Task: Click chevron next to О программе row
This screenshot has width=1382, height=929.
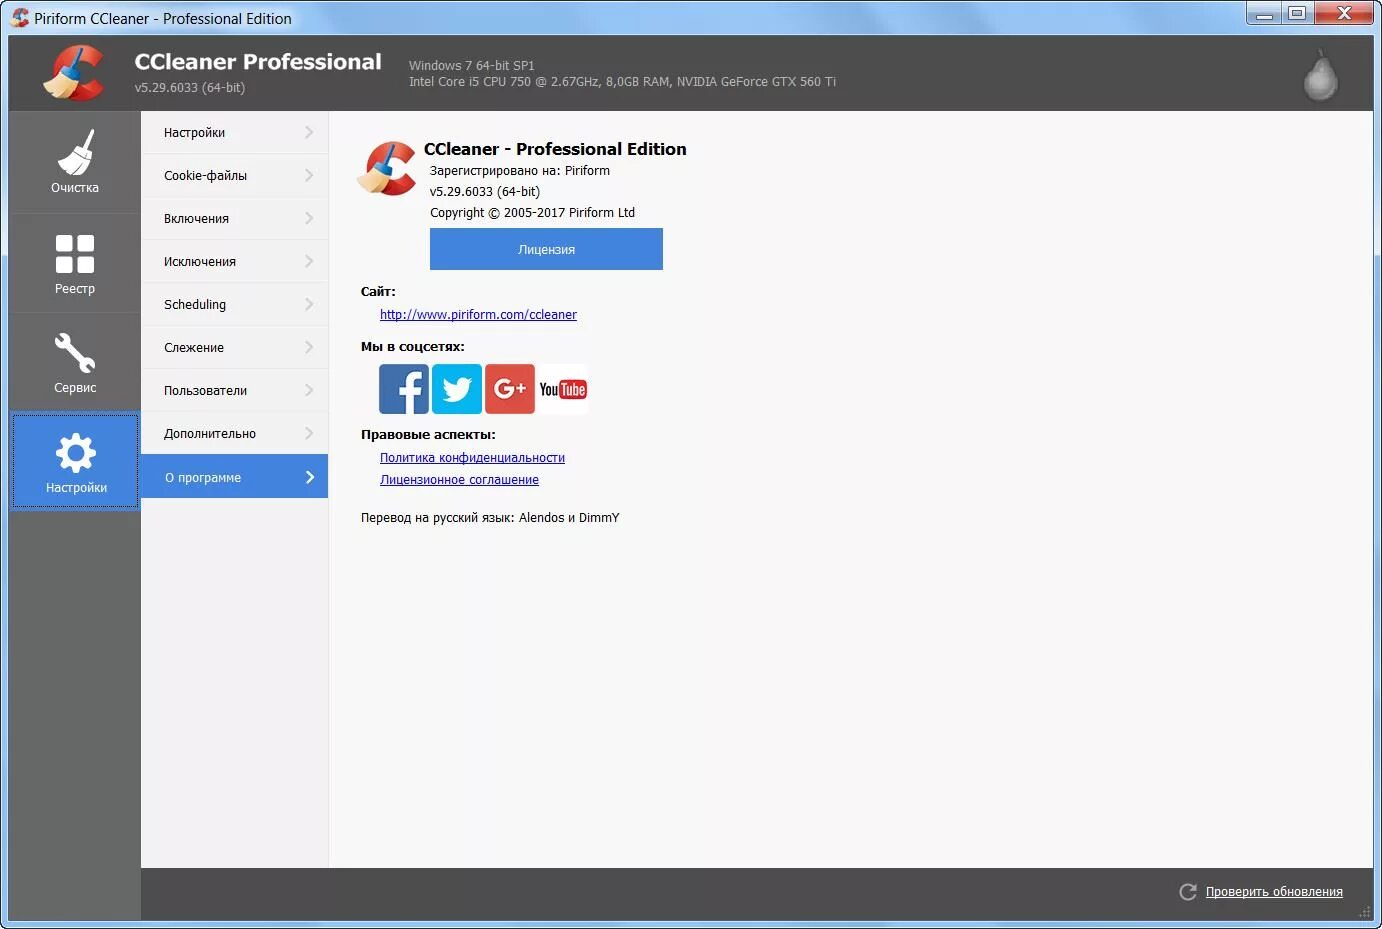Action: point(309,477)
